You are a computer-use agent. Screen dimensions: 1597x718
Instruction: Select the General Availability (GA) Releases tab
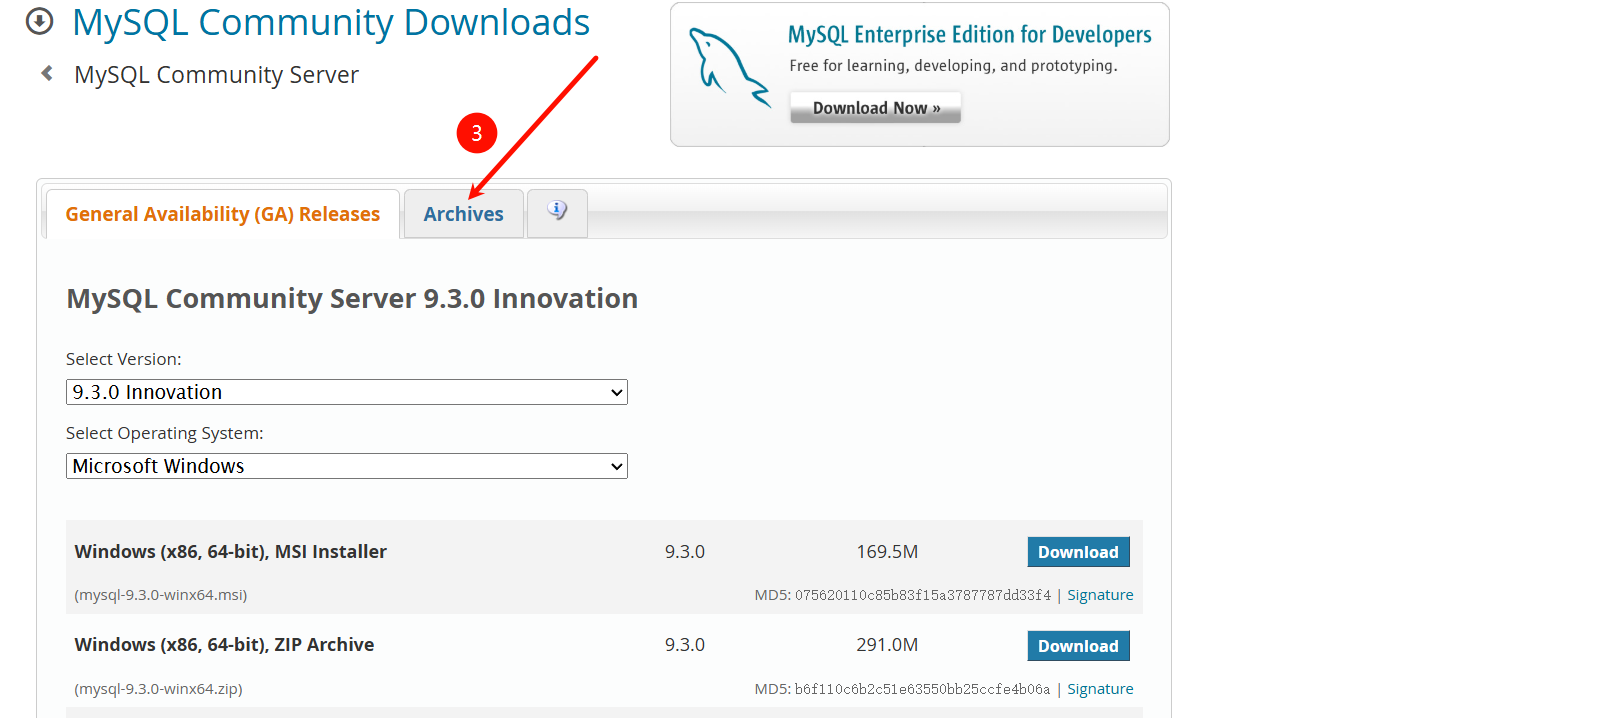(222, 214)
